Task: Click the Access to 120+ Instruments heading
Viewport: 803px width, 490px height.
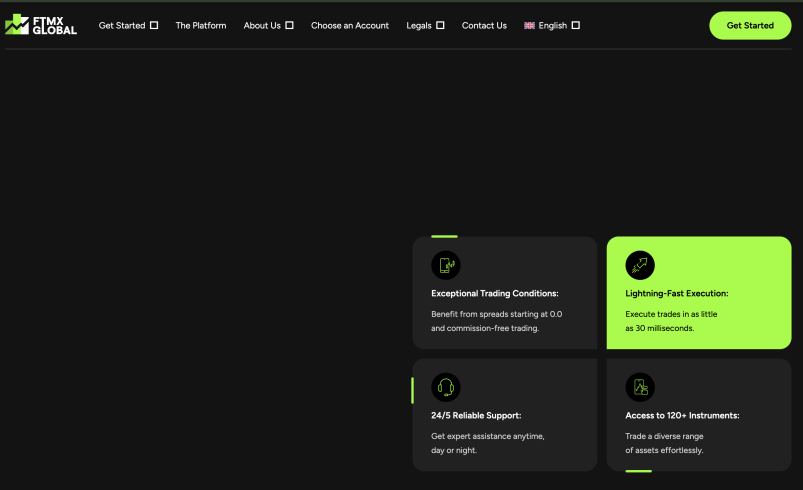Action: (x=682, y=415)
